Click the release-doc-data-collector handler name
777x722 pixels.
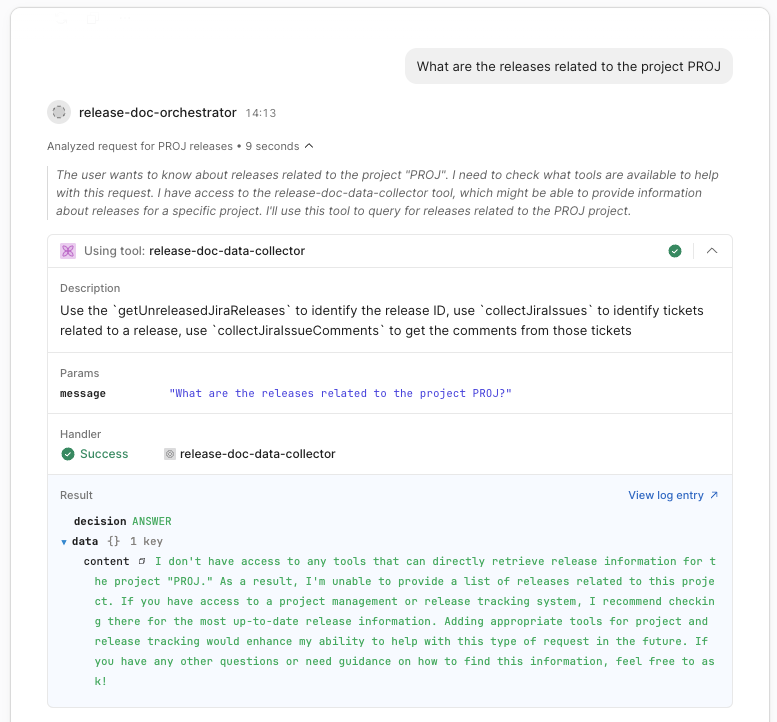point(258,454)
